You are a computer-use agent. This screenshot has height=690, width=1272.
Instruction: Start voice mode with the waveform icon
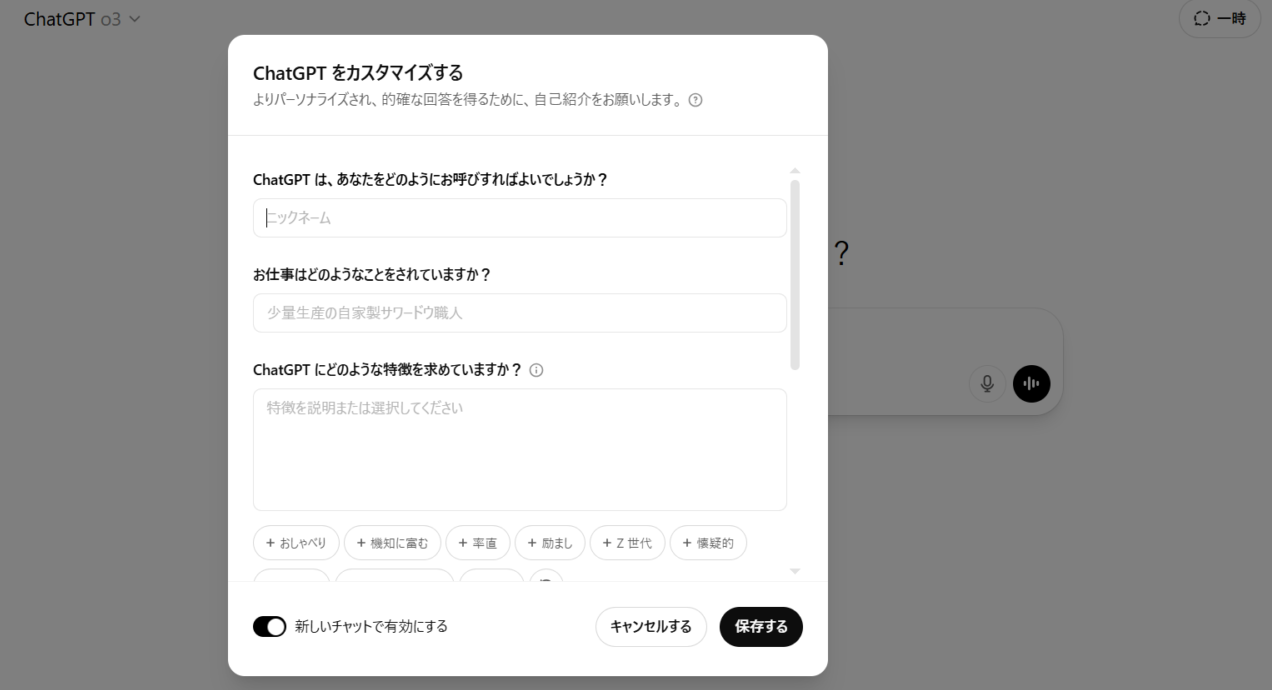click(x=1031, y=384)
